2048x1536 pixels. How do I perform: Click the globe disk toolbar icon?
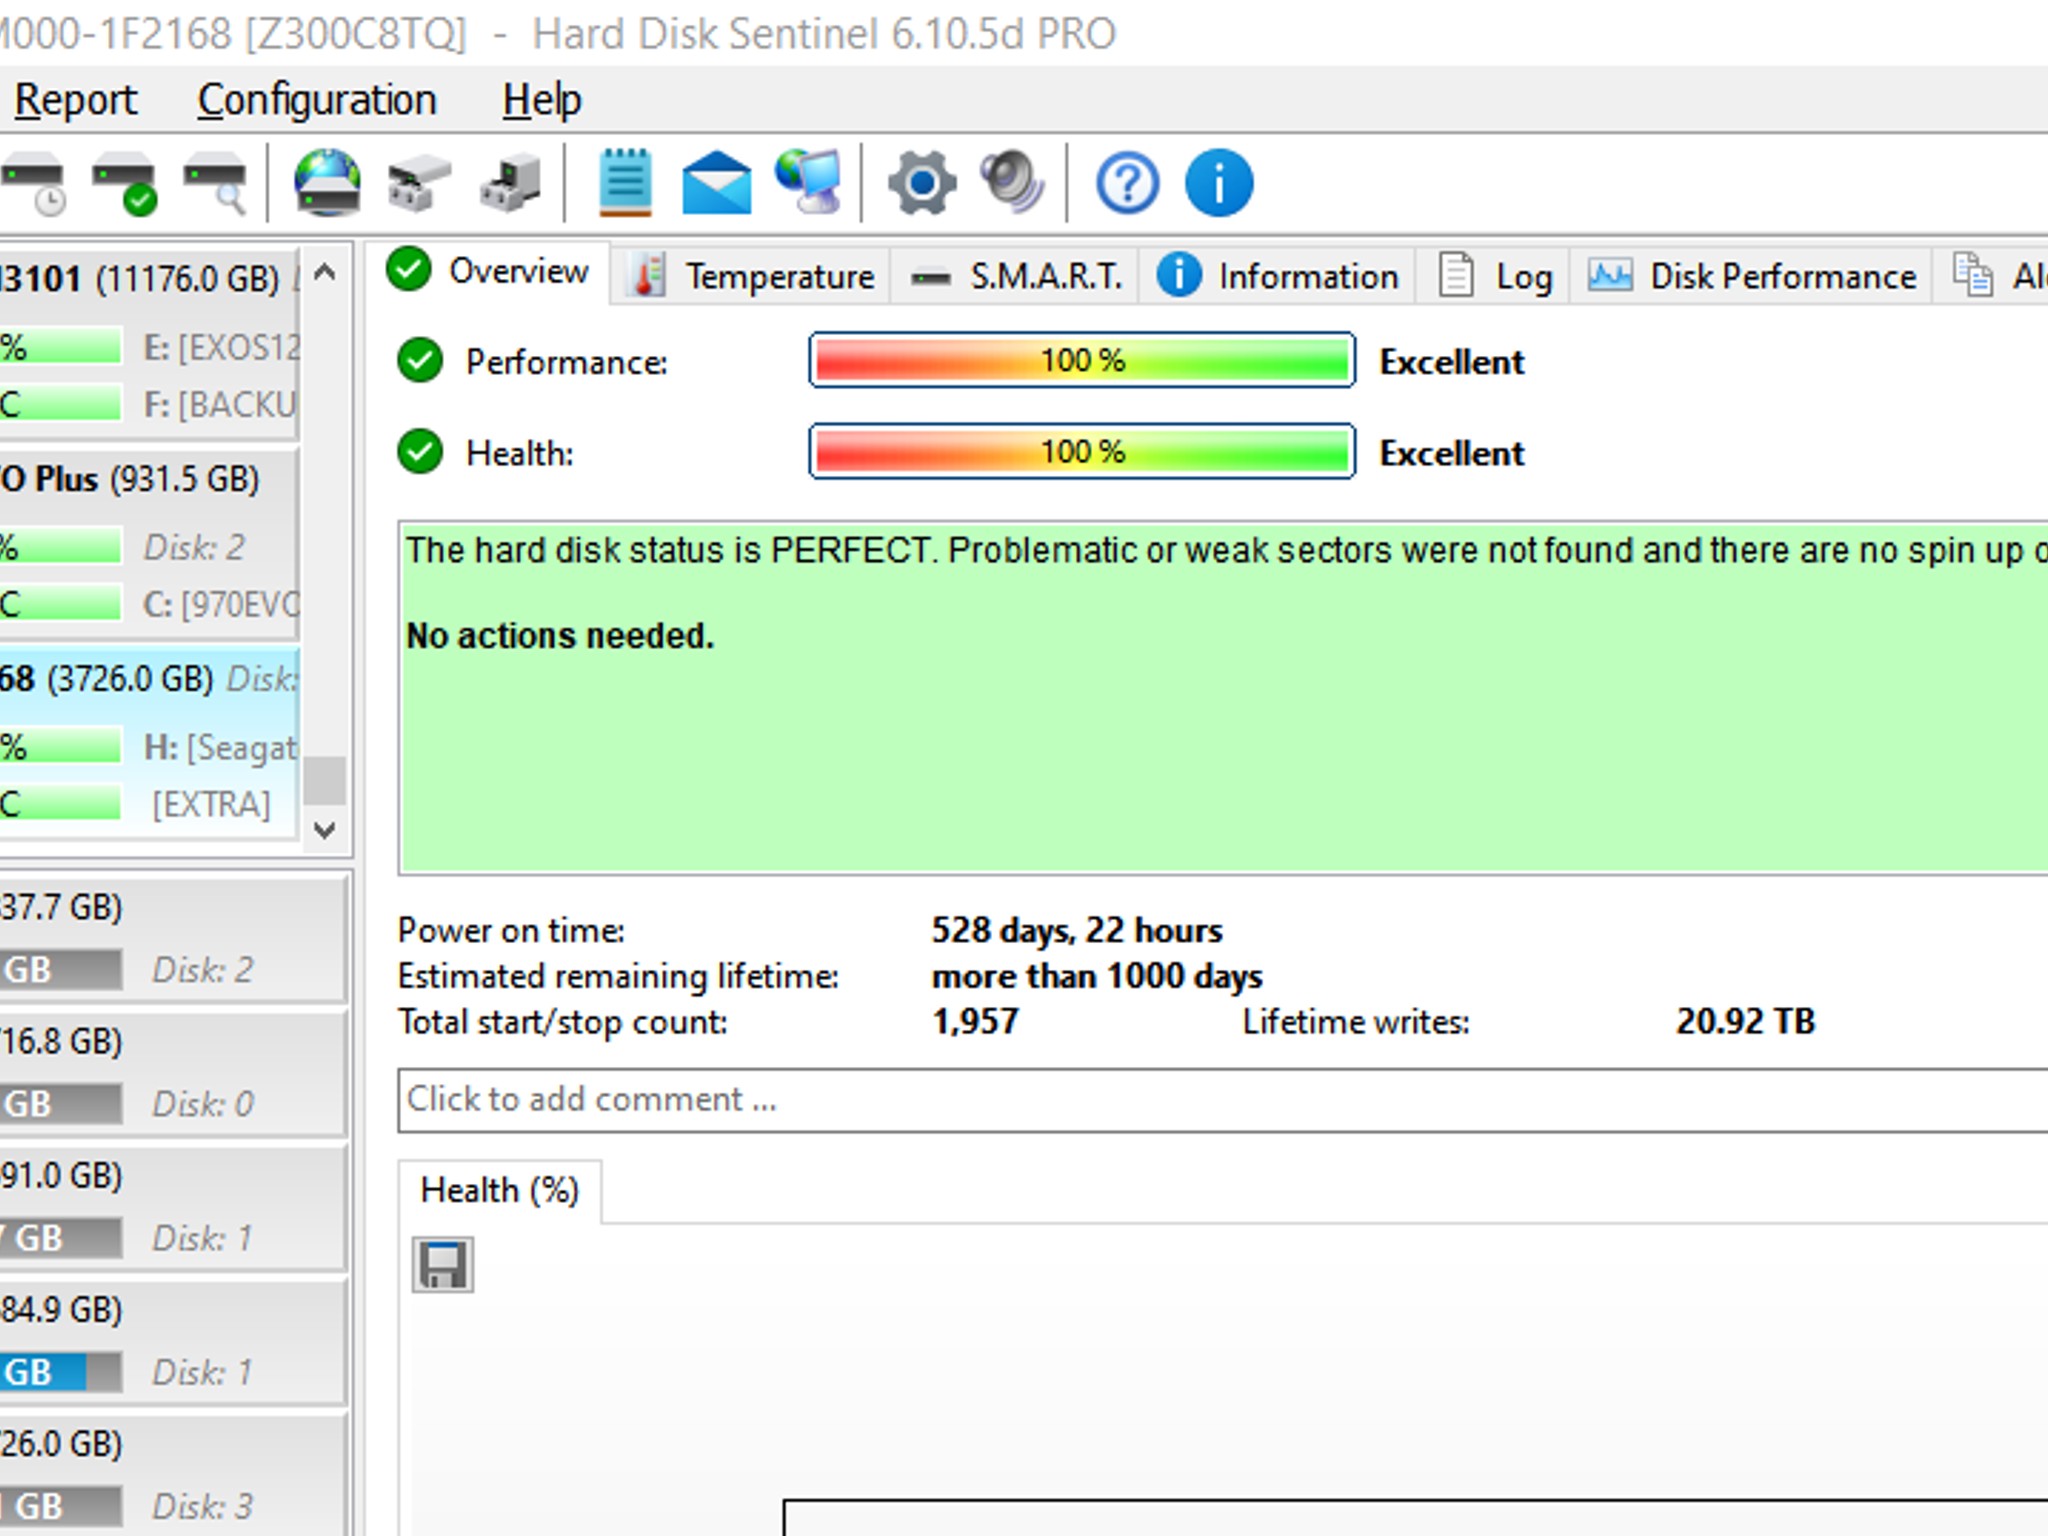click(x=327, y=183)
